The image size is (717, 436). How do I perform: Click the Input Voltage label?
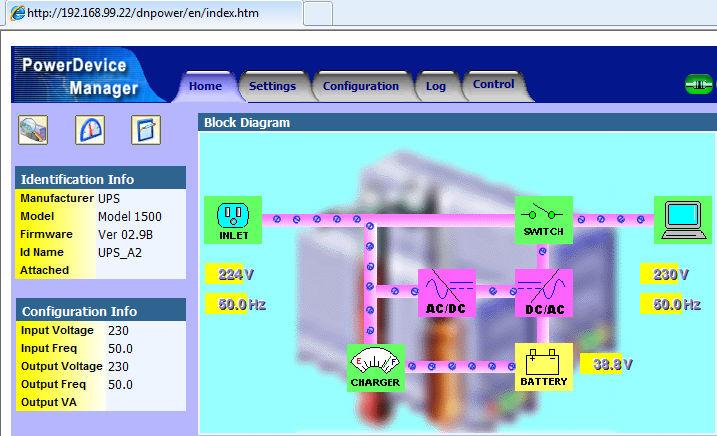click(x=57, y=330)
